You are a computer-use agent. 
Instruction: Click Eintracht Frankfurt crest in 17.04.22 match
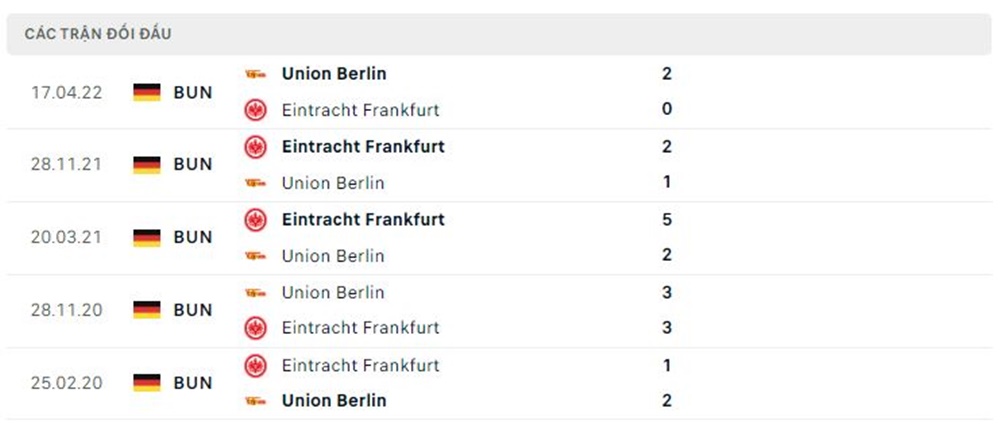coord(255,110)
